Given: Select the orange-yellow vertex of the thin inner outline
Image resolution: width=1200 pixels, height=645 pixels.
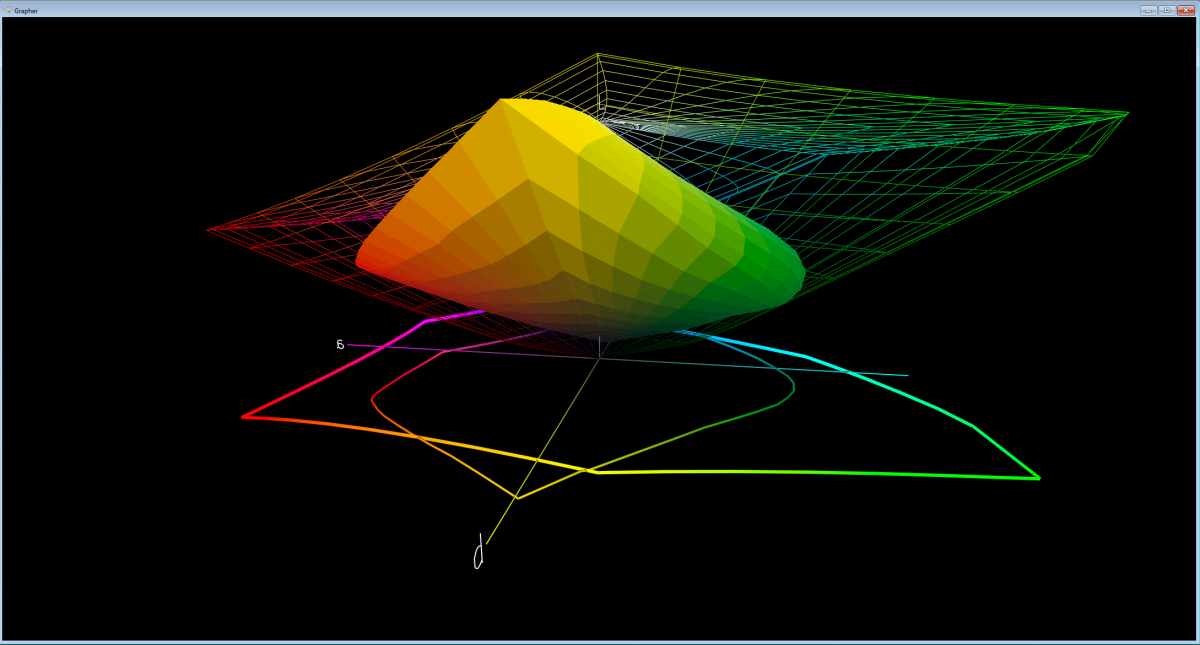Looking at the screenshot, I should 517,497.
